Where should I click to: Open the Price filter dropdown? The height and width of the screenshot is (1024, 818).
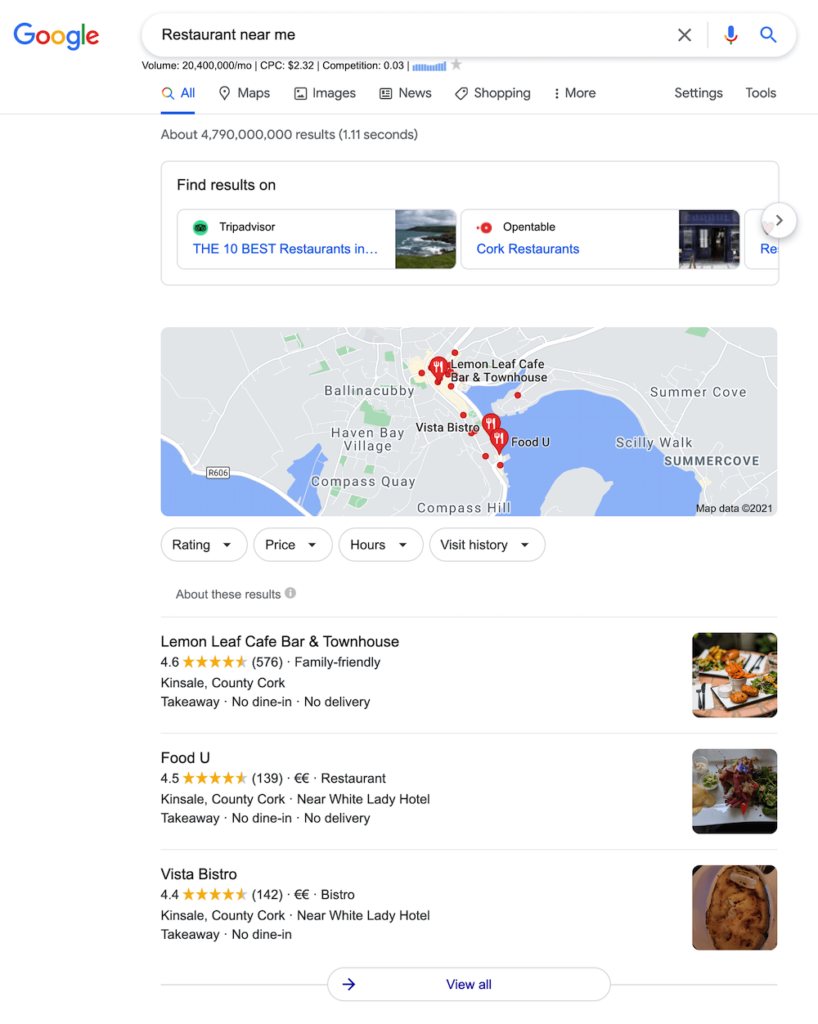coord(292,545)
